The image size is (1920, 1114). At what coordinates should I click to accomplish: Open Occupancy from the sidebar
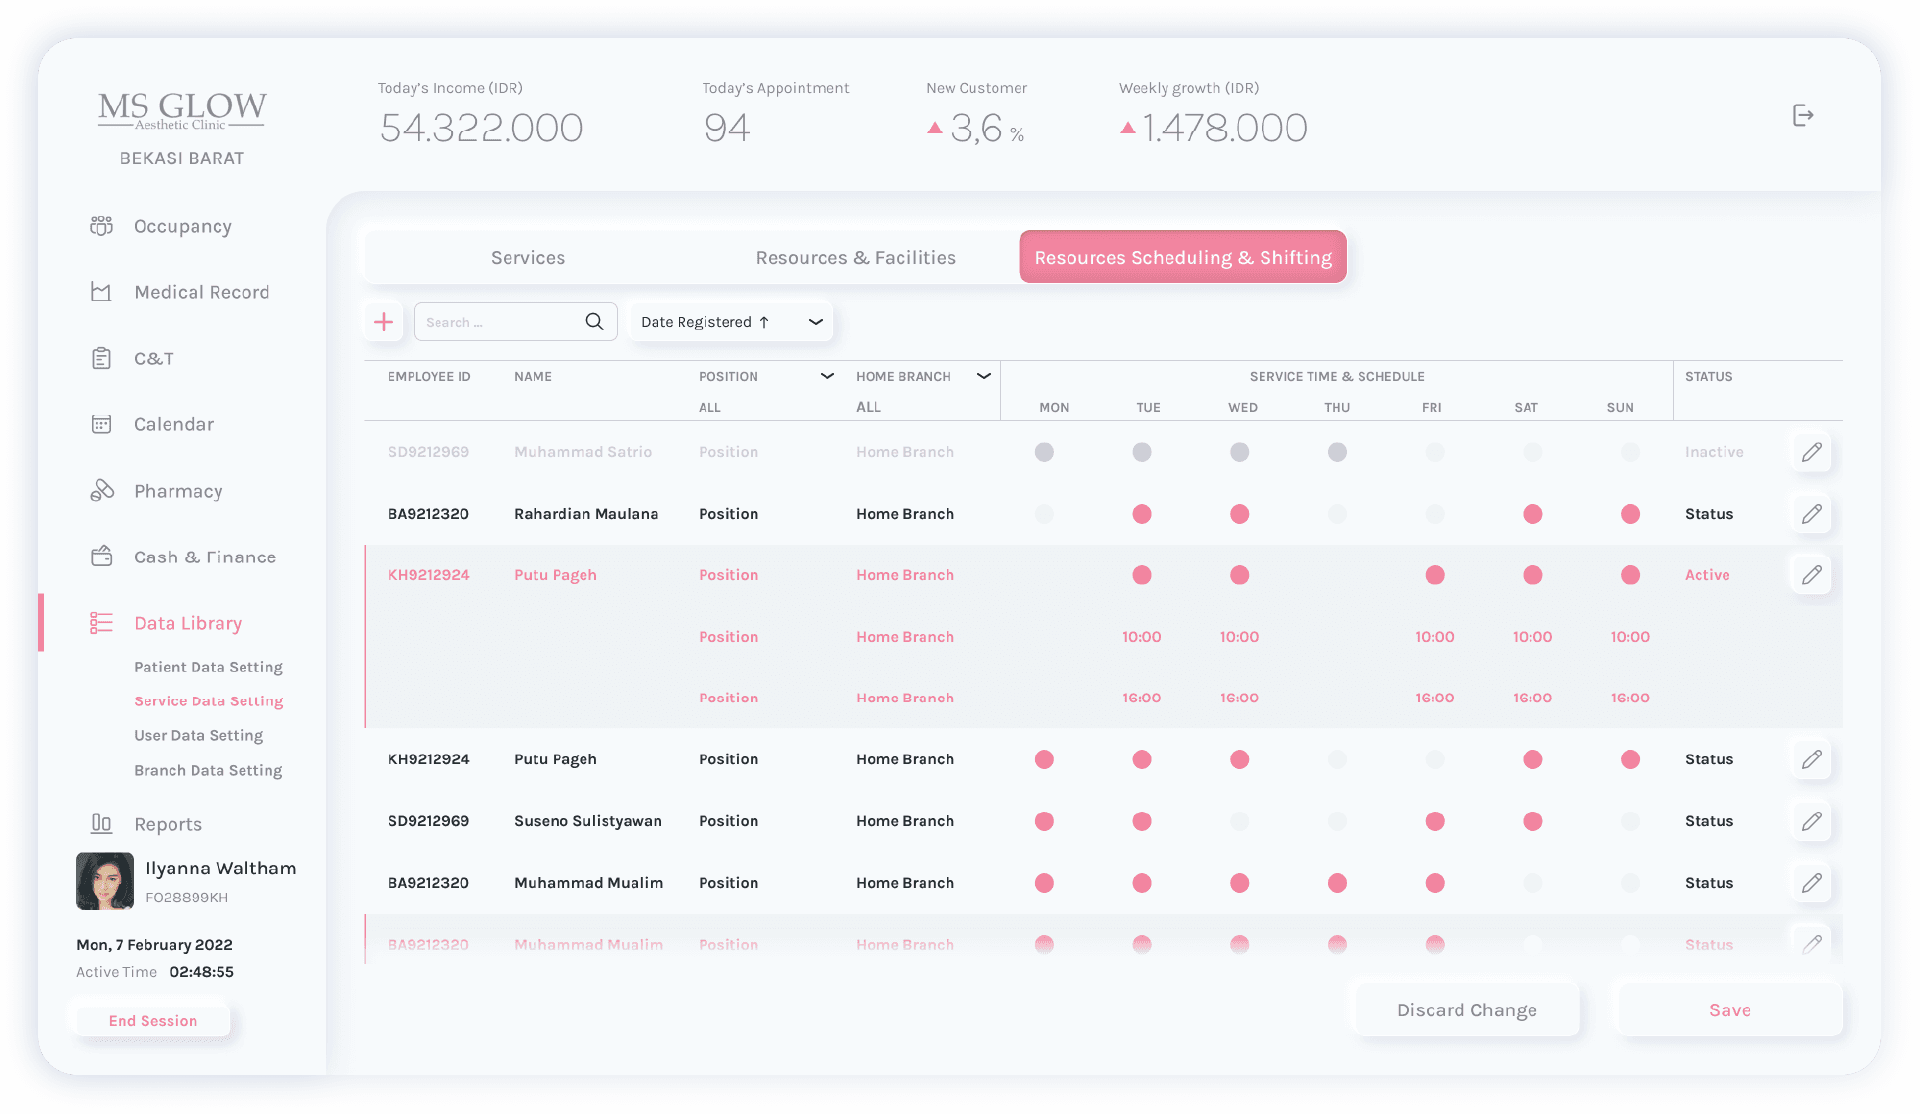point(182,226)
